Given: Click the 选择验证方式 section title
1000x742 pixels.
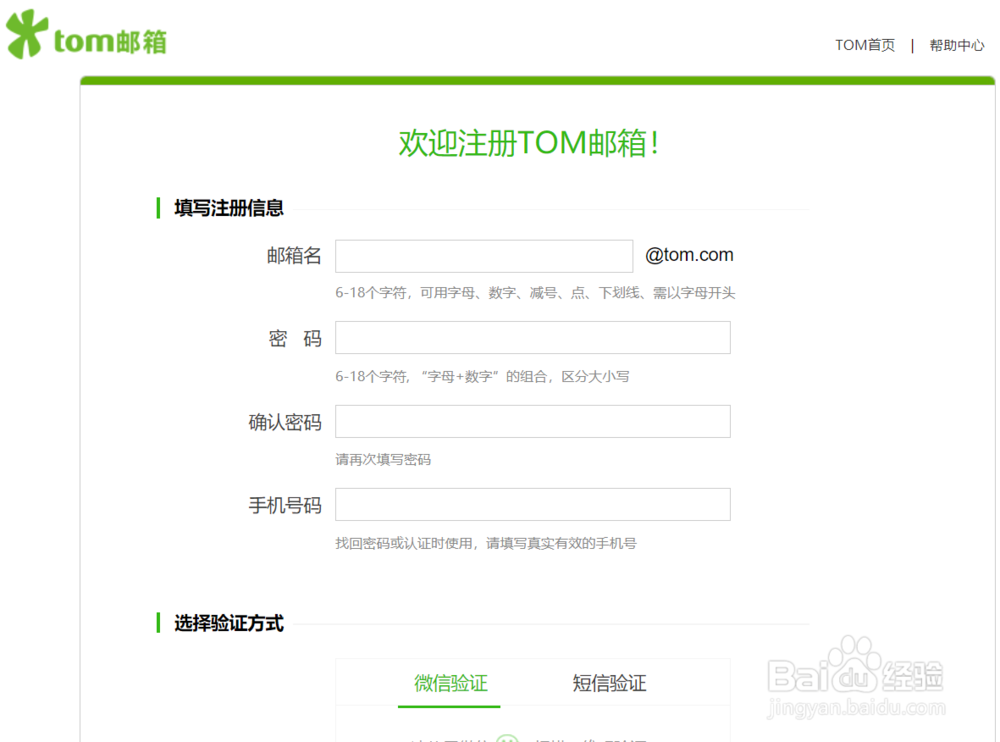Looking at the screenshot, I should click(229, 623).
